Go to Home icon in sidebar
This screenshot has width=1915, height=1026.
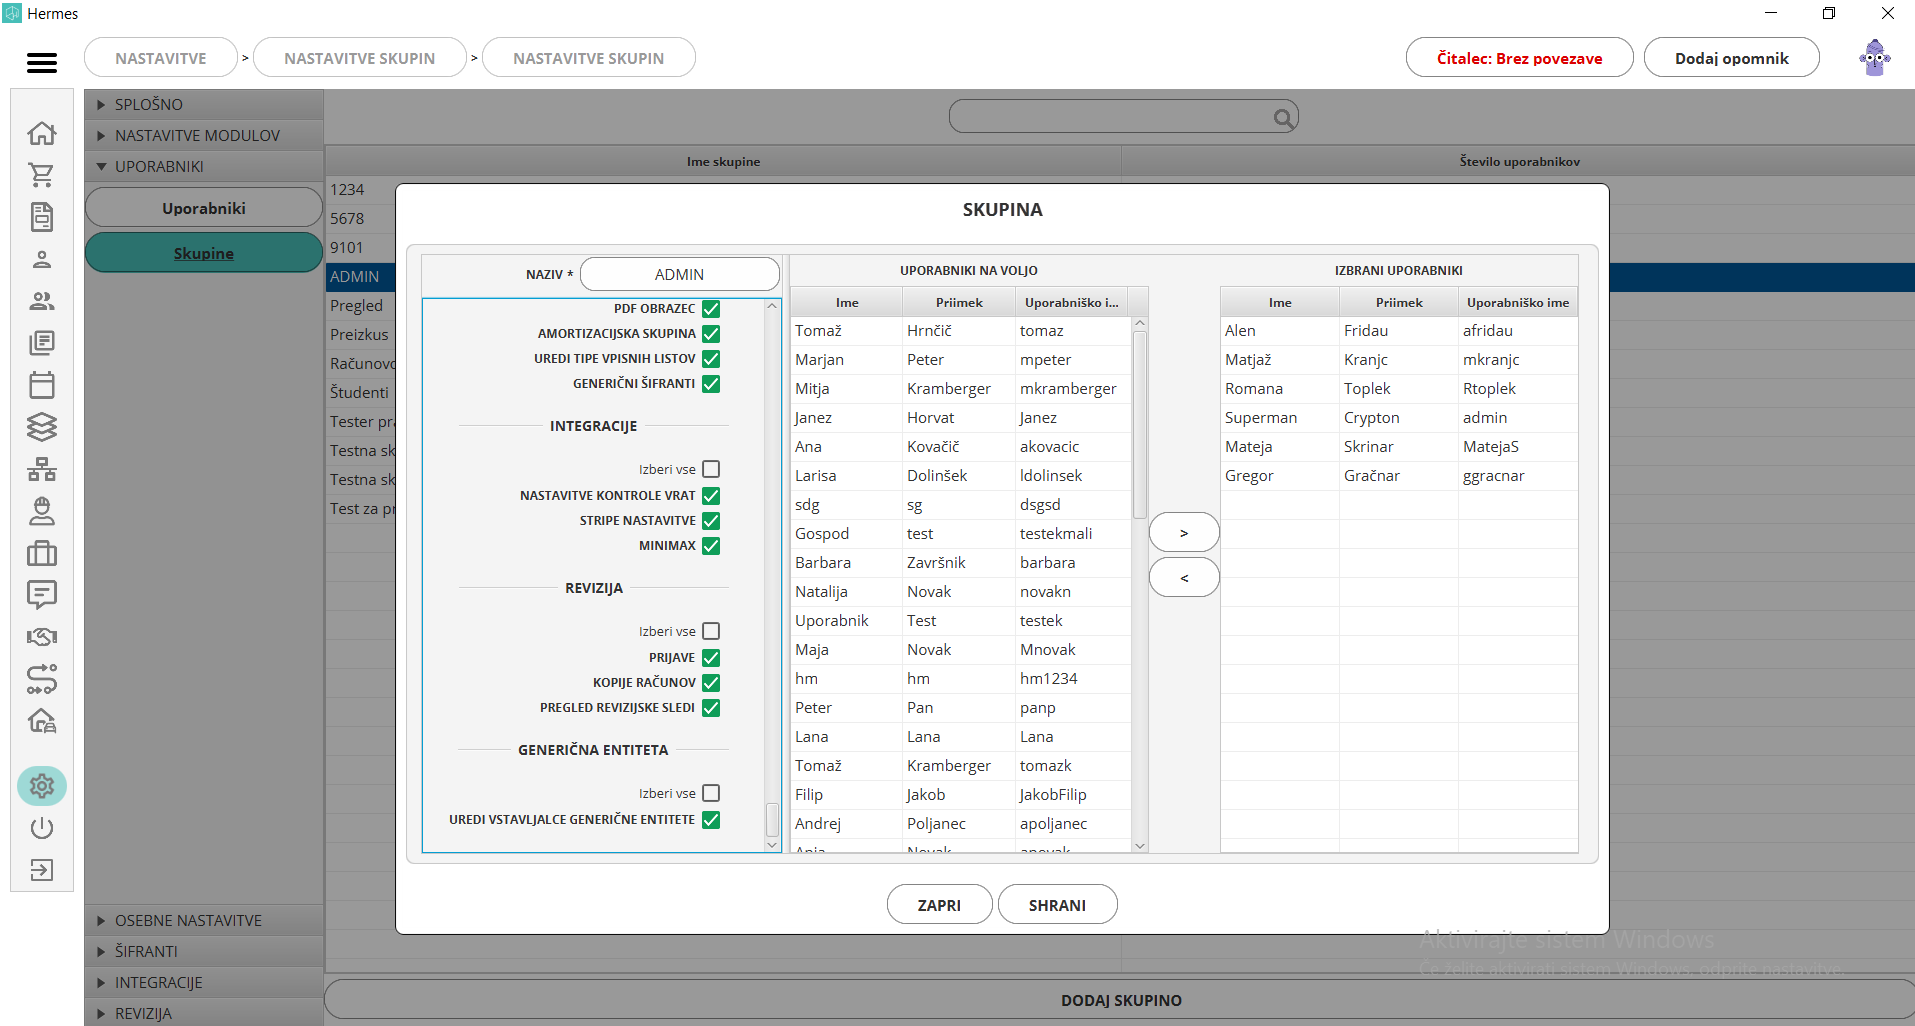click(42, 133)
